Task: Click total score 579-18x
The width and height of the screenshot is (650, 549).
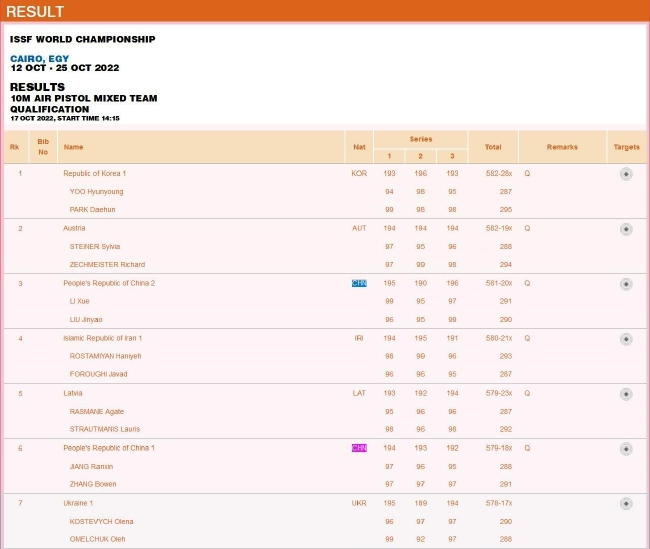Action: click(x=499, y=448)
